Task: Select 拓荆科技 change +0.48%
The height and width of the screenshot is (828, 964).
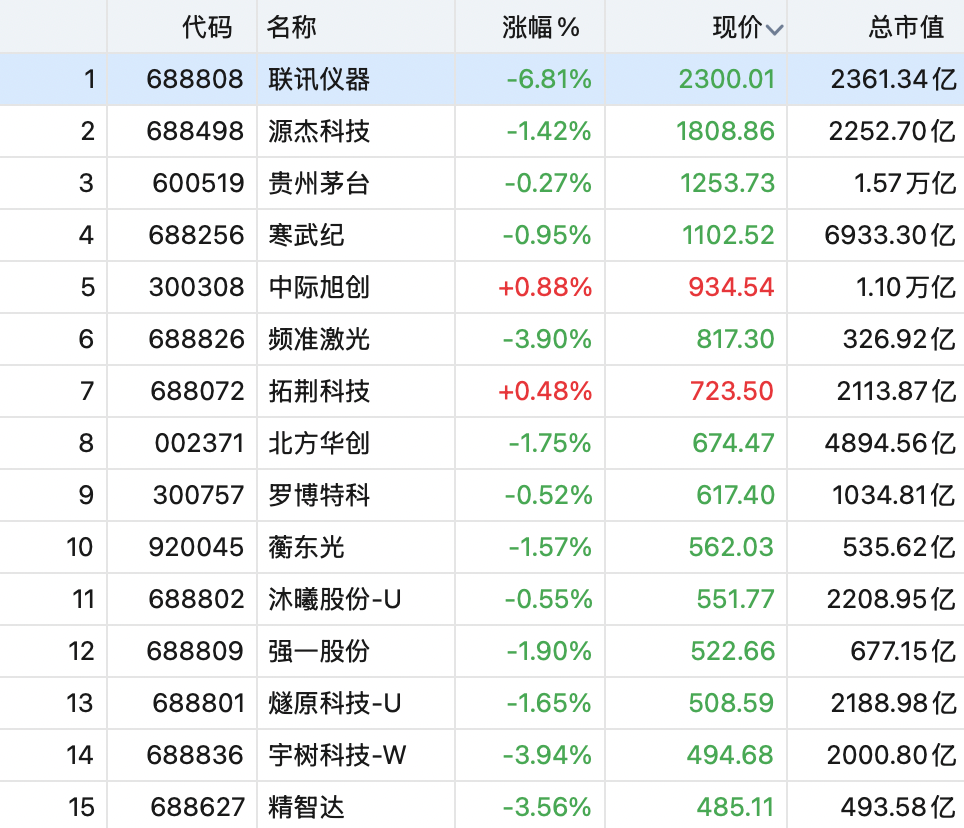Action: 545,391
